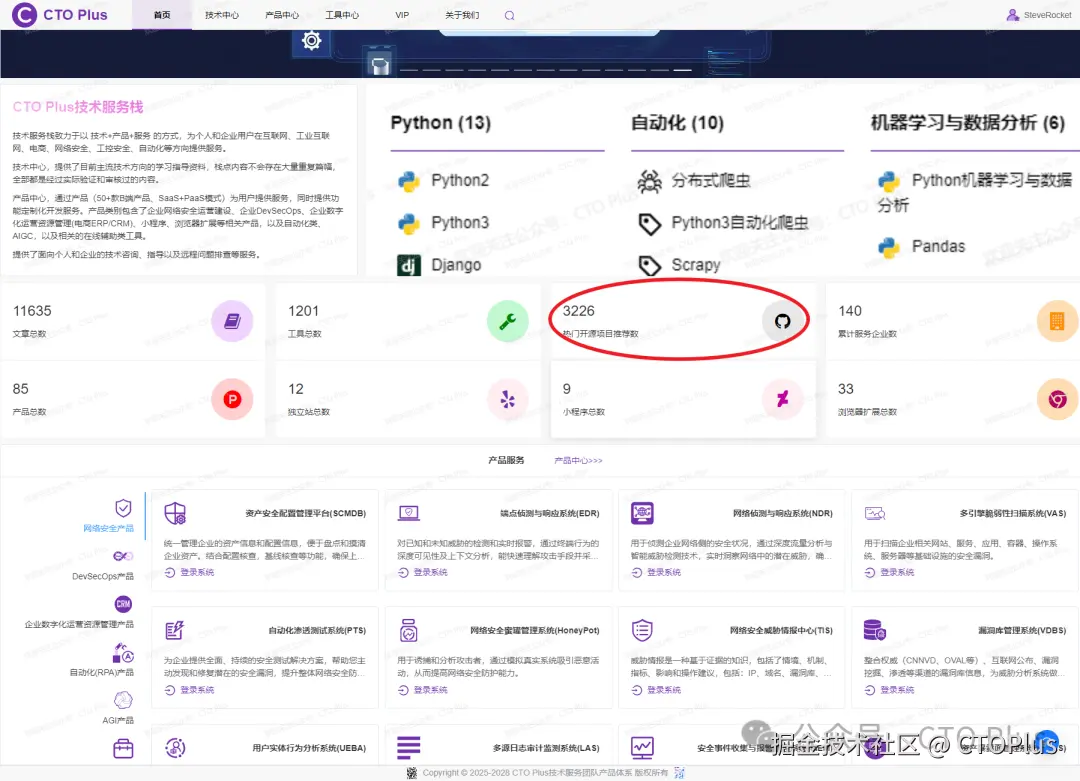Follow the 产品中心>>> link
This screenshot has height=781, width=1080.
point(578,460)
